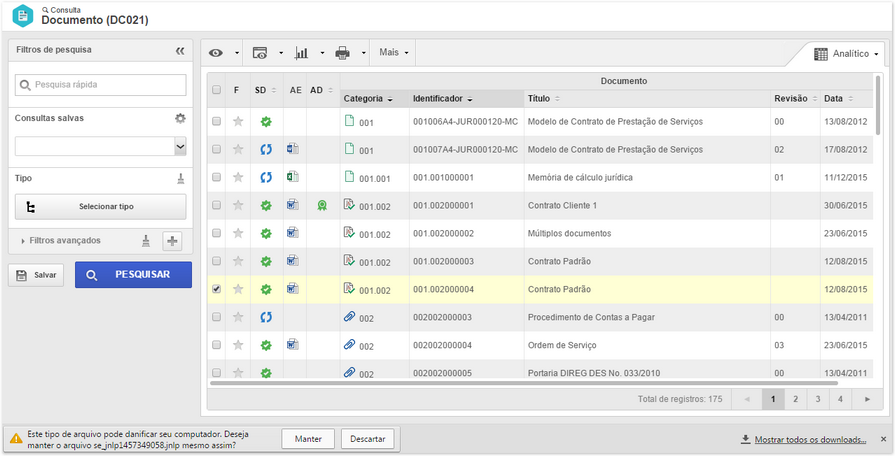Open dropdown arrow next to preview icon
895x456 pixels.
(x=281, y=53)
